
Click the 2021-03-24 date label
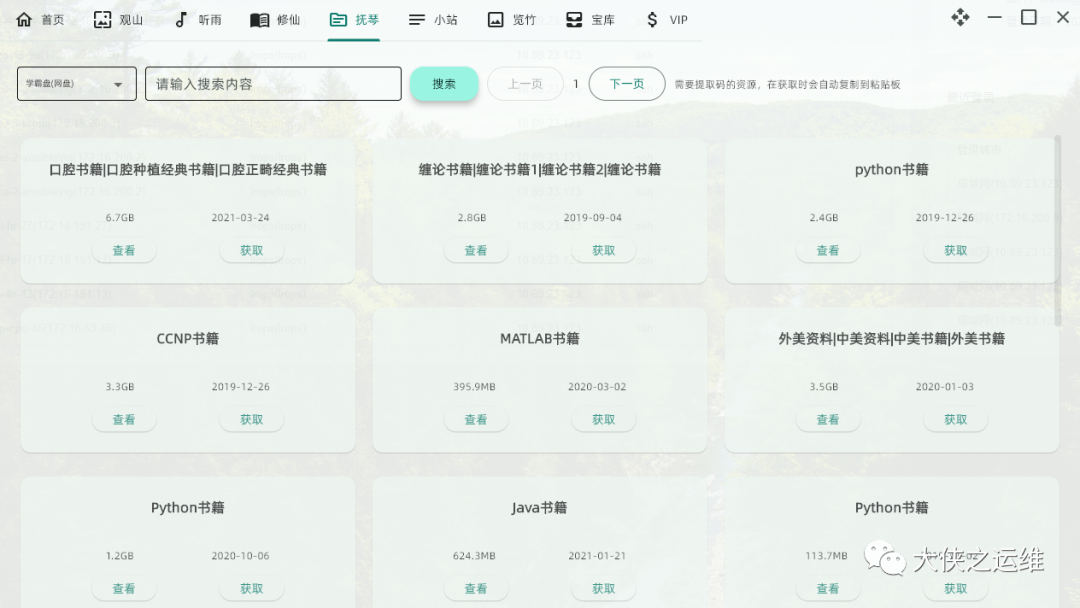[240, 218]
